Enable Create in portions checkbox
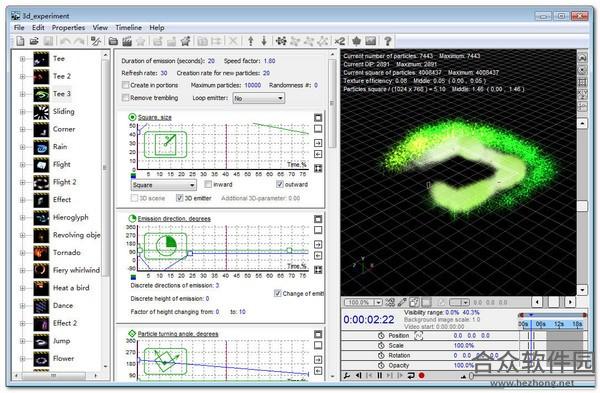The width and height of the screenshot is (600, 393). tap(125, 85)
